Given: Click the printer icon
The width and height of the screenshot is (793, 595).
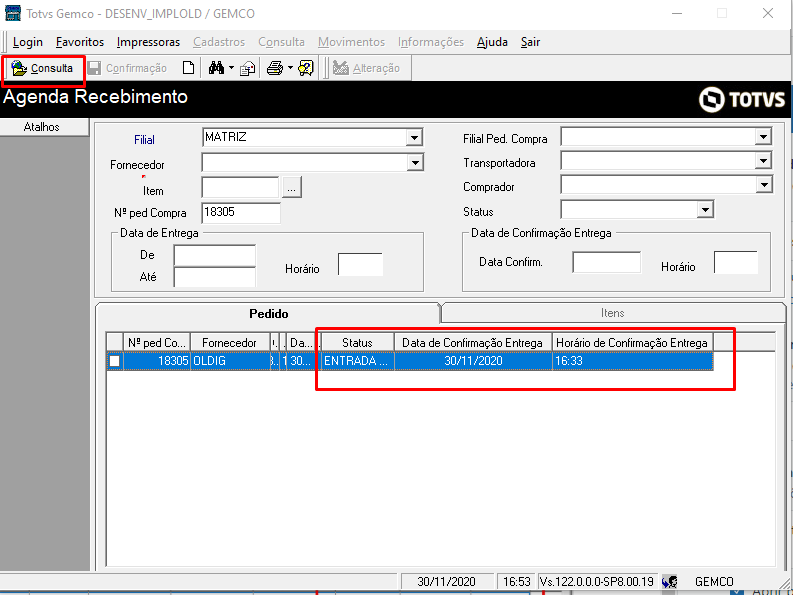Looking at the screenshot, I should [275, 68].
